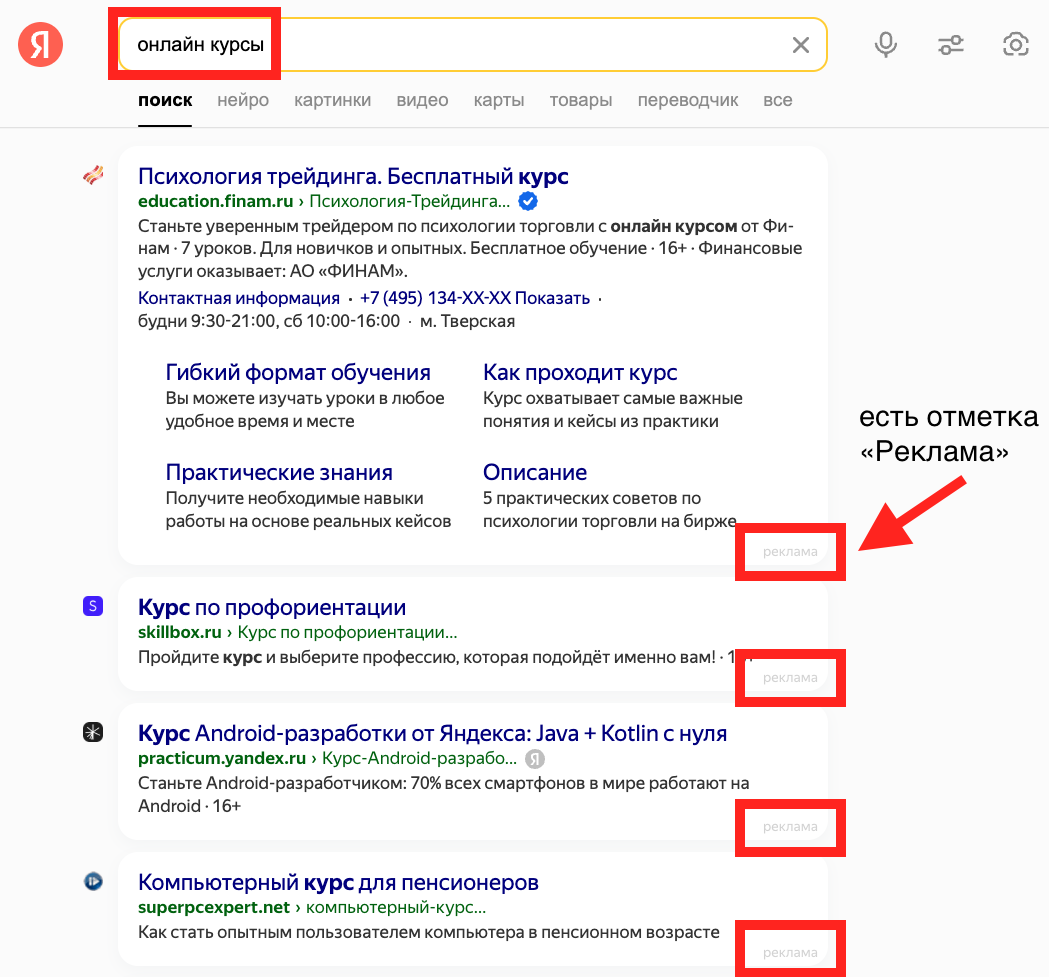Image resolution: width=1049 pixels, height=977 pixels.
Task: Clear the search query with the X icon
Action: click(801, 45)
